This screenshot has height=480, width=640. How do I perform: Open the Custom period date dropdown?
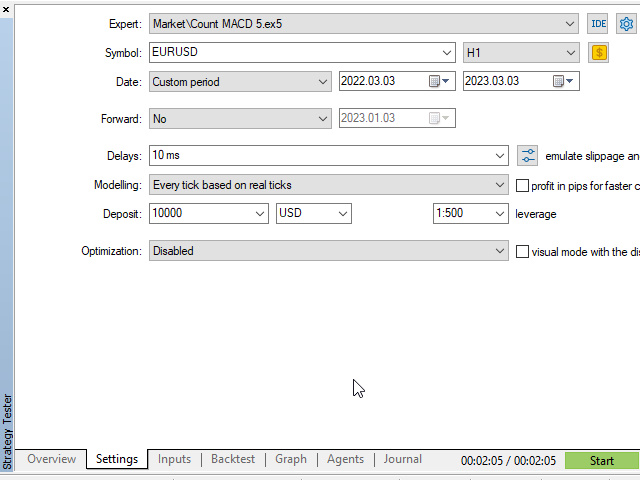coord(322,82)
